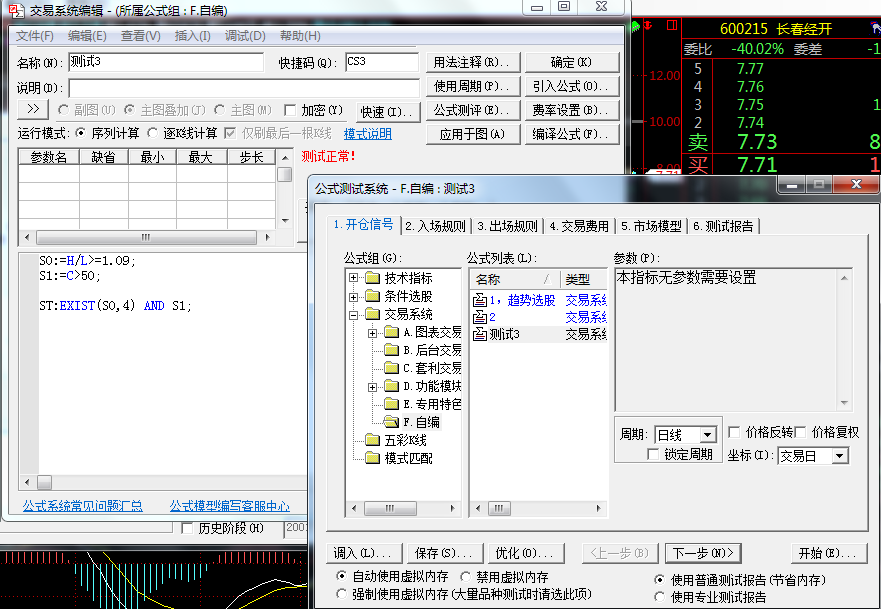Open the 模式说明 link
Image resolution: width=881 pixels, height=609 pixels.
point(367,134)
